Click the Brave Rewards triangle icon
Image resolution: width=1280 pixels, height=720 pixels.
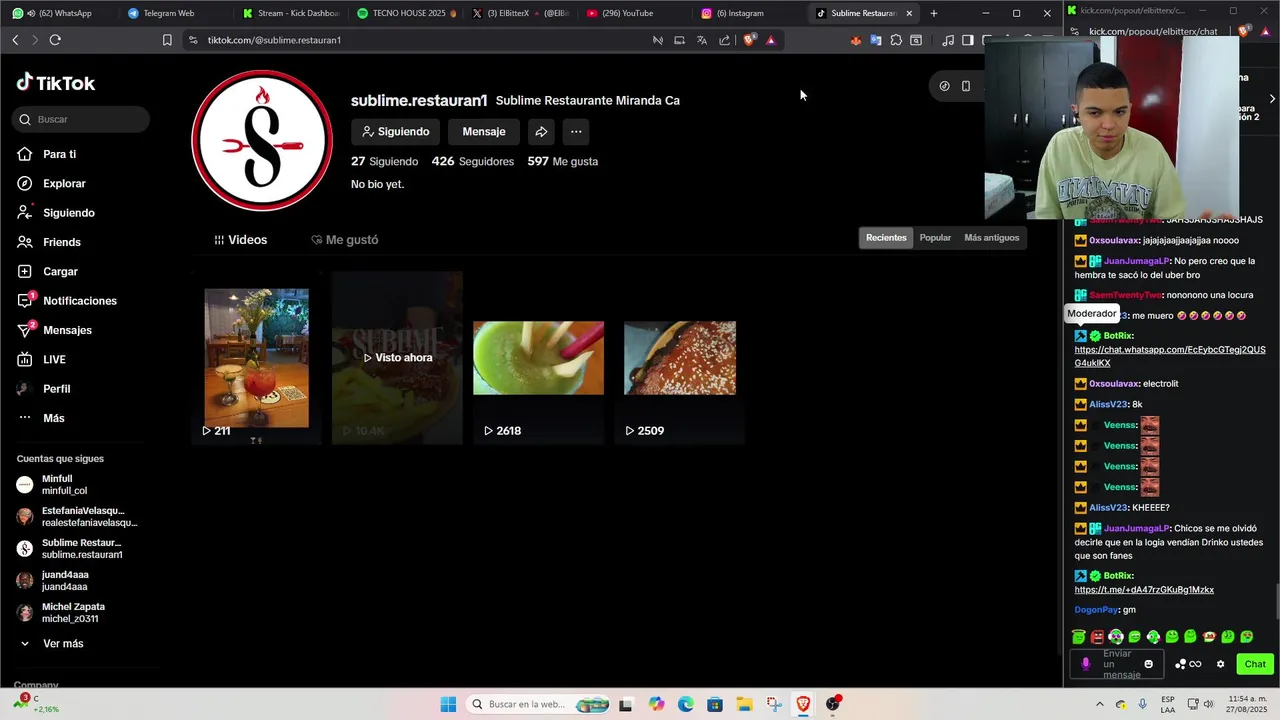771,40
